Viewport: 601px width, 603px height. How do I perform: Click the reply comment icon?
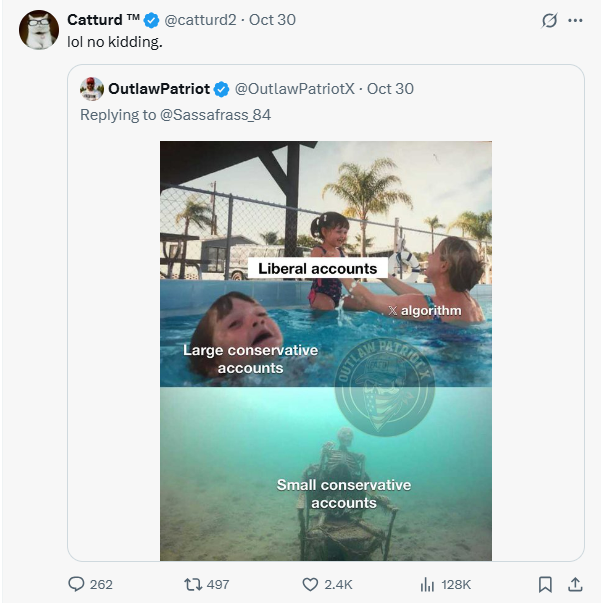[x=77, y=584]
